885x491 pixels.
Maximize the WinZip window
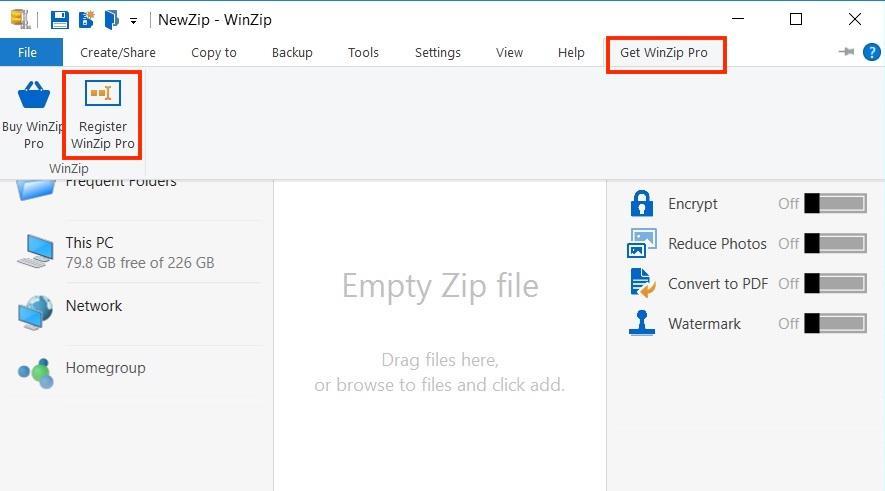coord(796,19)
